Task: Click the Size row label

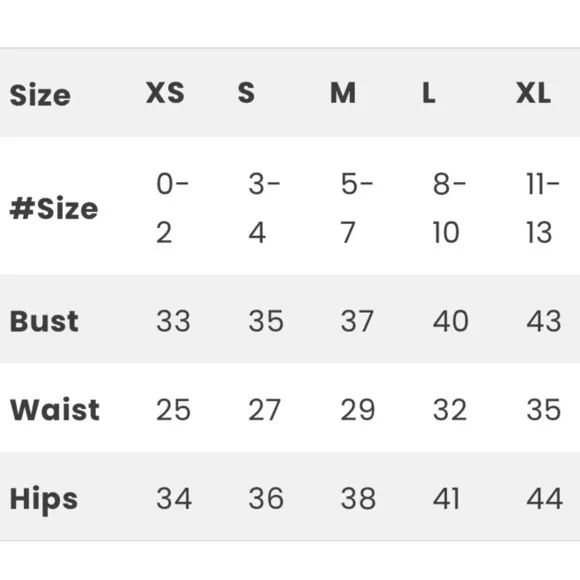Action: coord(40,95)
